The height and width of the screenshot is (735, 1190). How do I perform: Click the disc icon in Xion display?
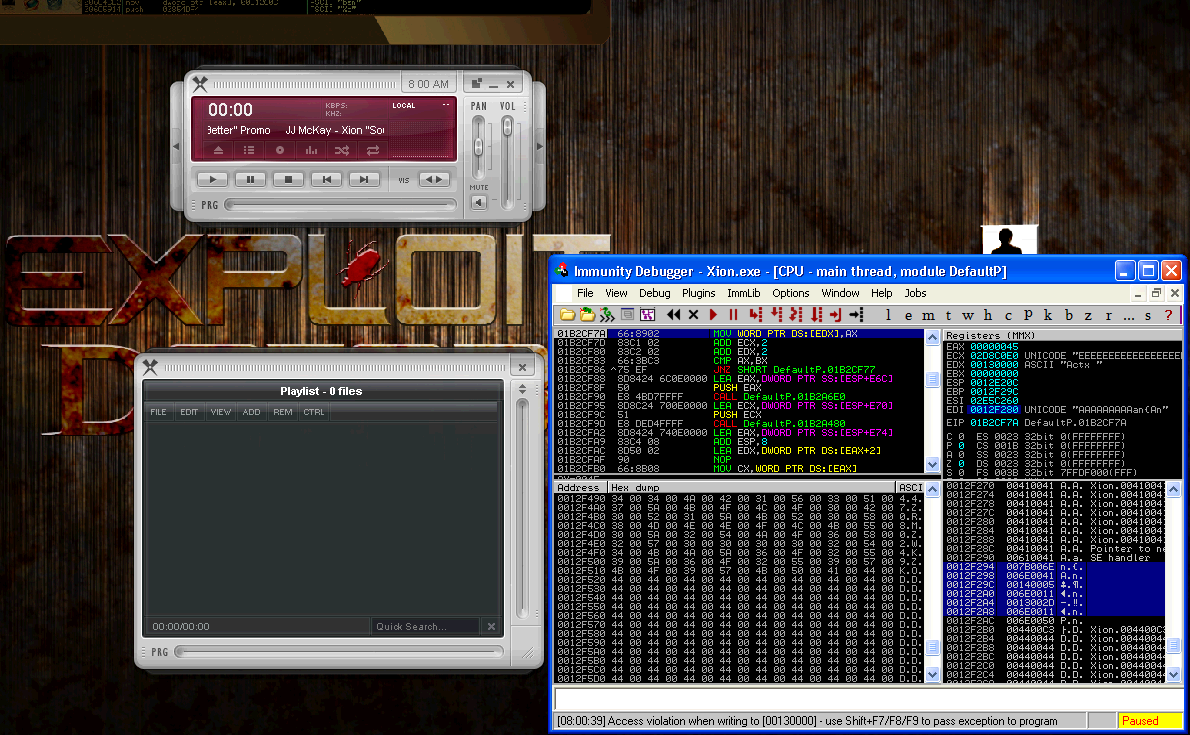pyautogui.click(x=280, y=150)
